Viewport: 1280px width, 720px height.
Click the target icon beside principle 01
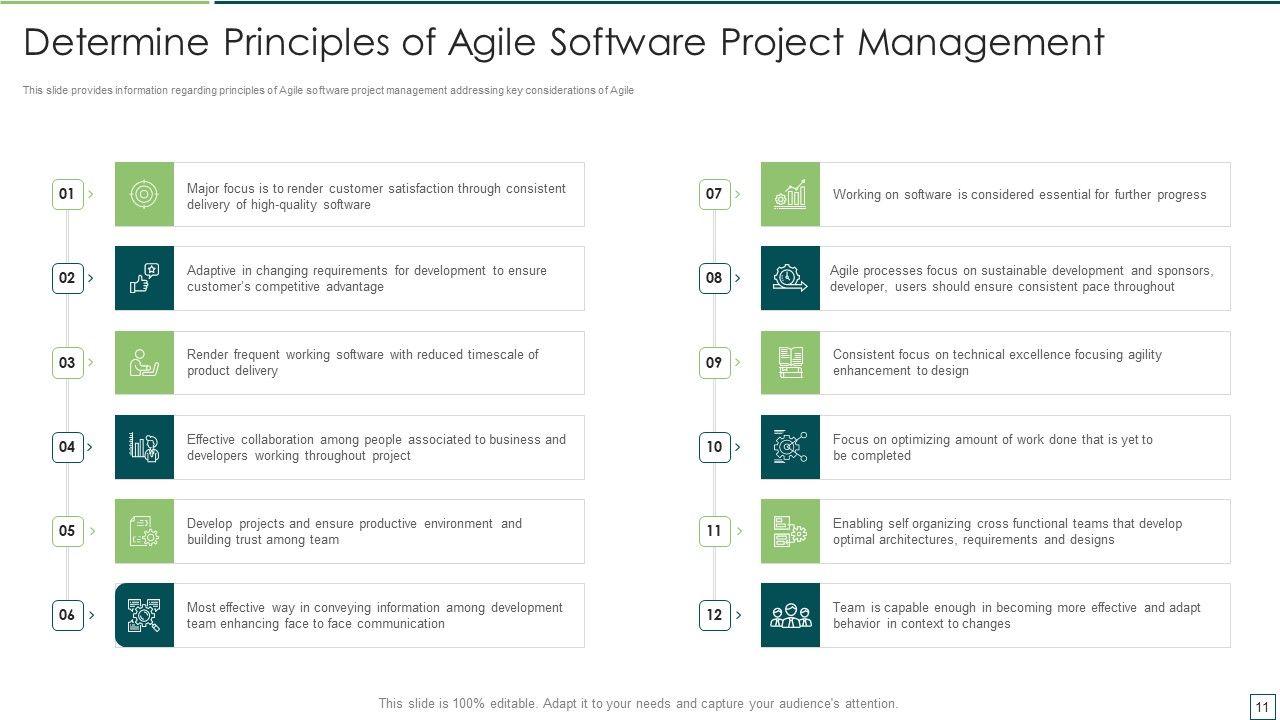144,194
